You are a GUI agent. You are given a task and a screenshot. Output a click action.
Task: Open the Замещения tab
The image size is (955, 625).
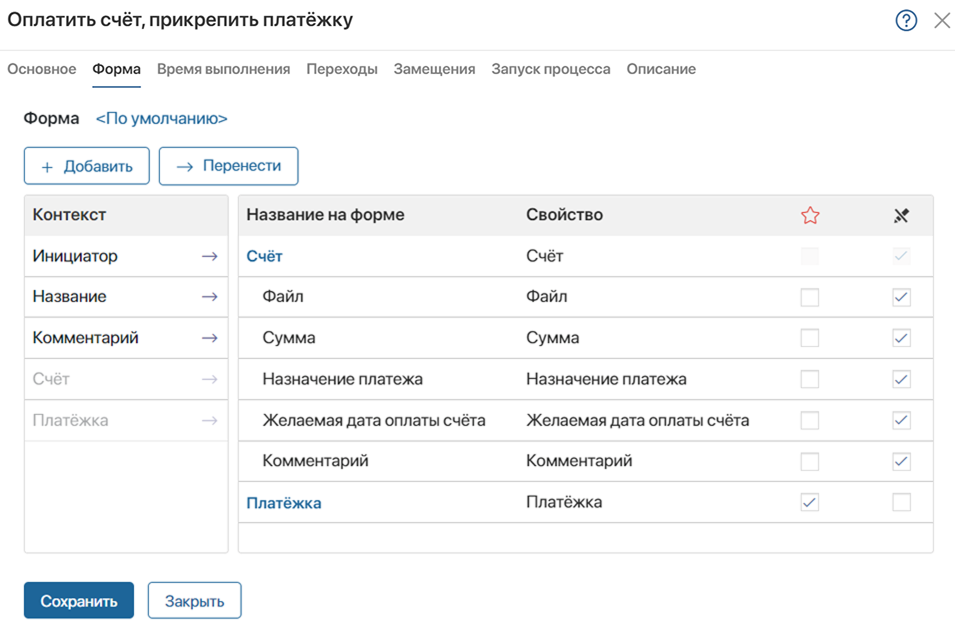(x=434, y=69)
